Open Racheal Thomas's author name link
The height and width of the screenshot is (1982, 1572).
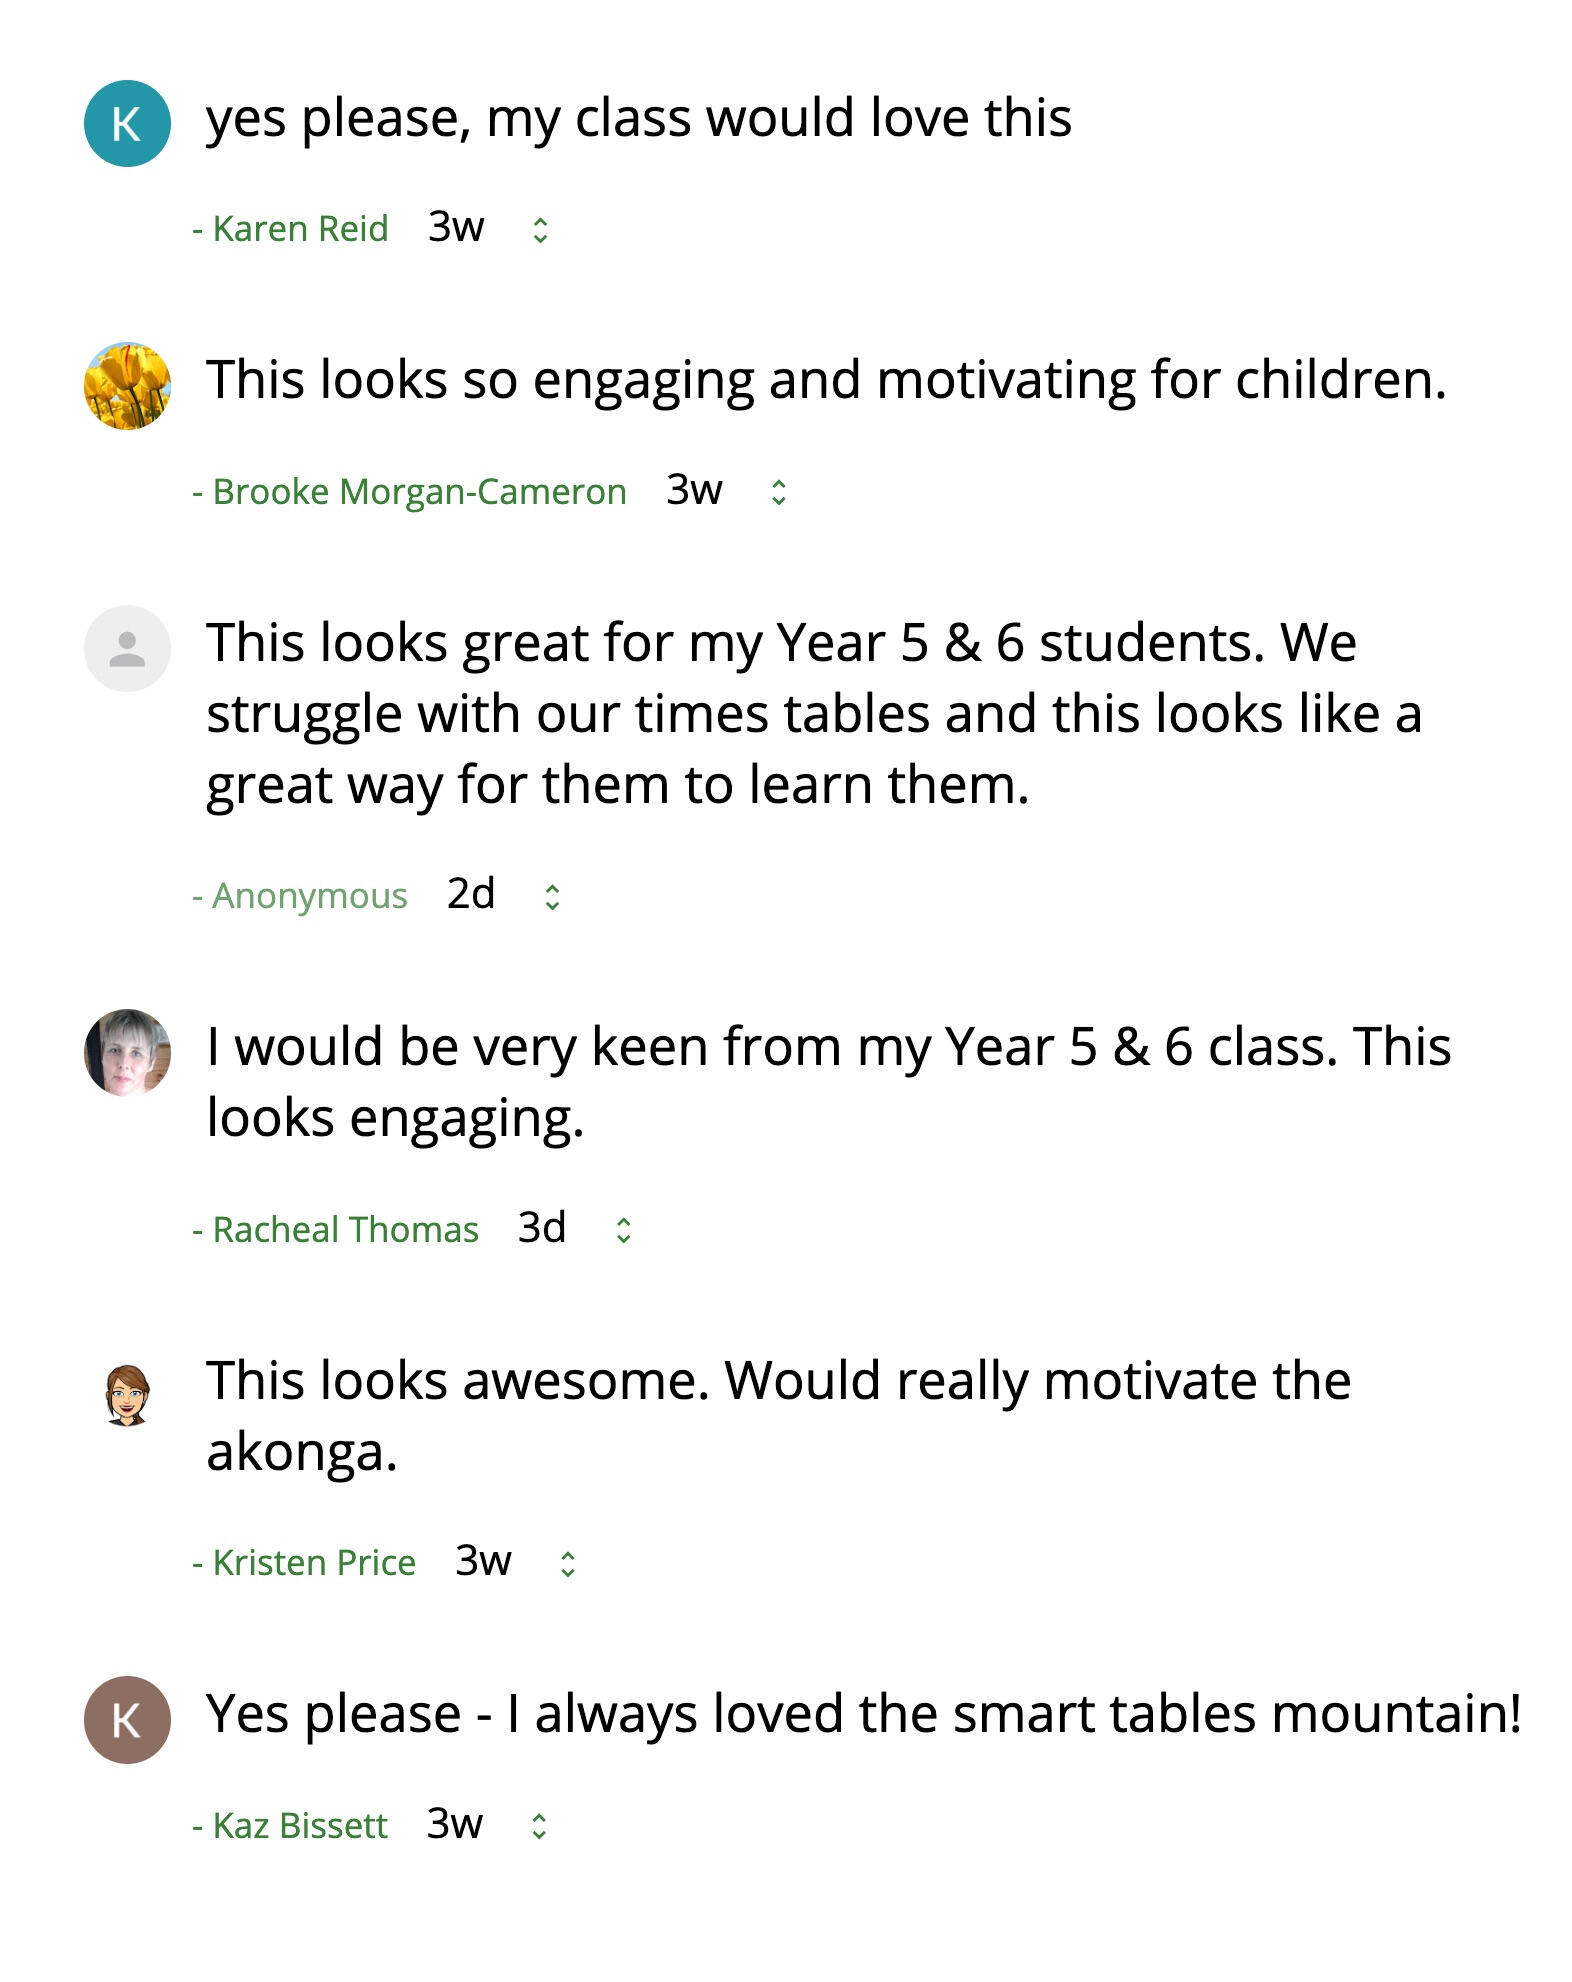[345, 1229]
